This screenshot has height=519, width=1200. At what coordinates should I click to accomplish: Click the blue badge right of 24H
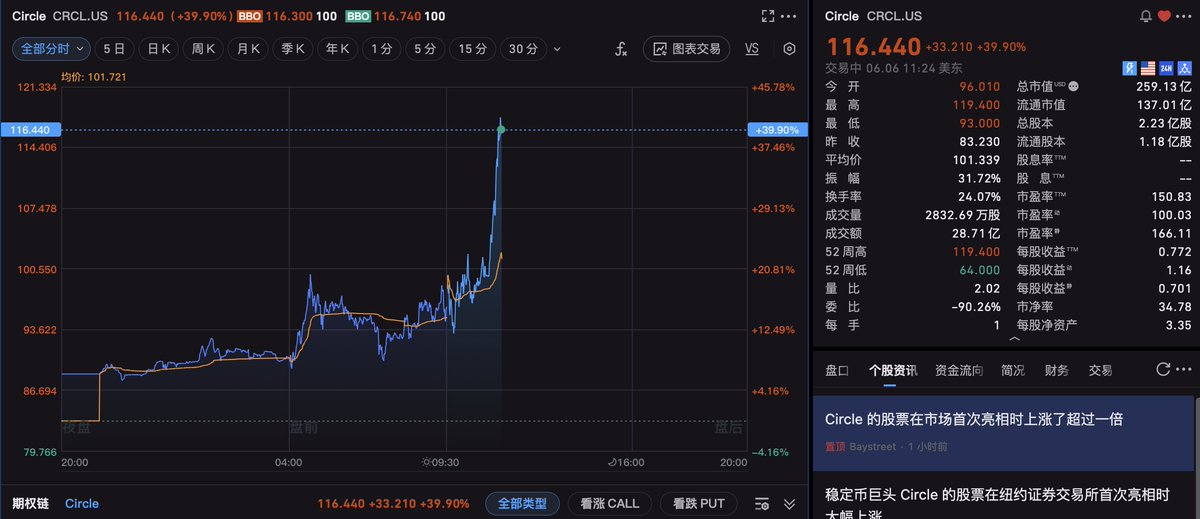pyautogui.click(x=1184, y=67)
